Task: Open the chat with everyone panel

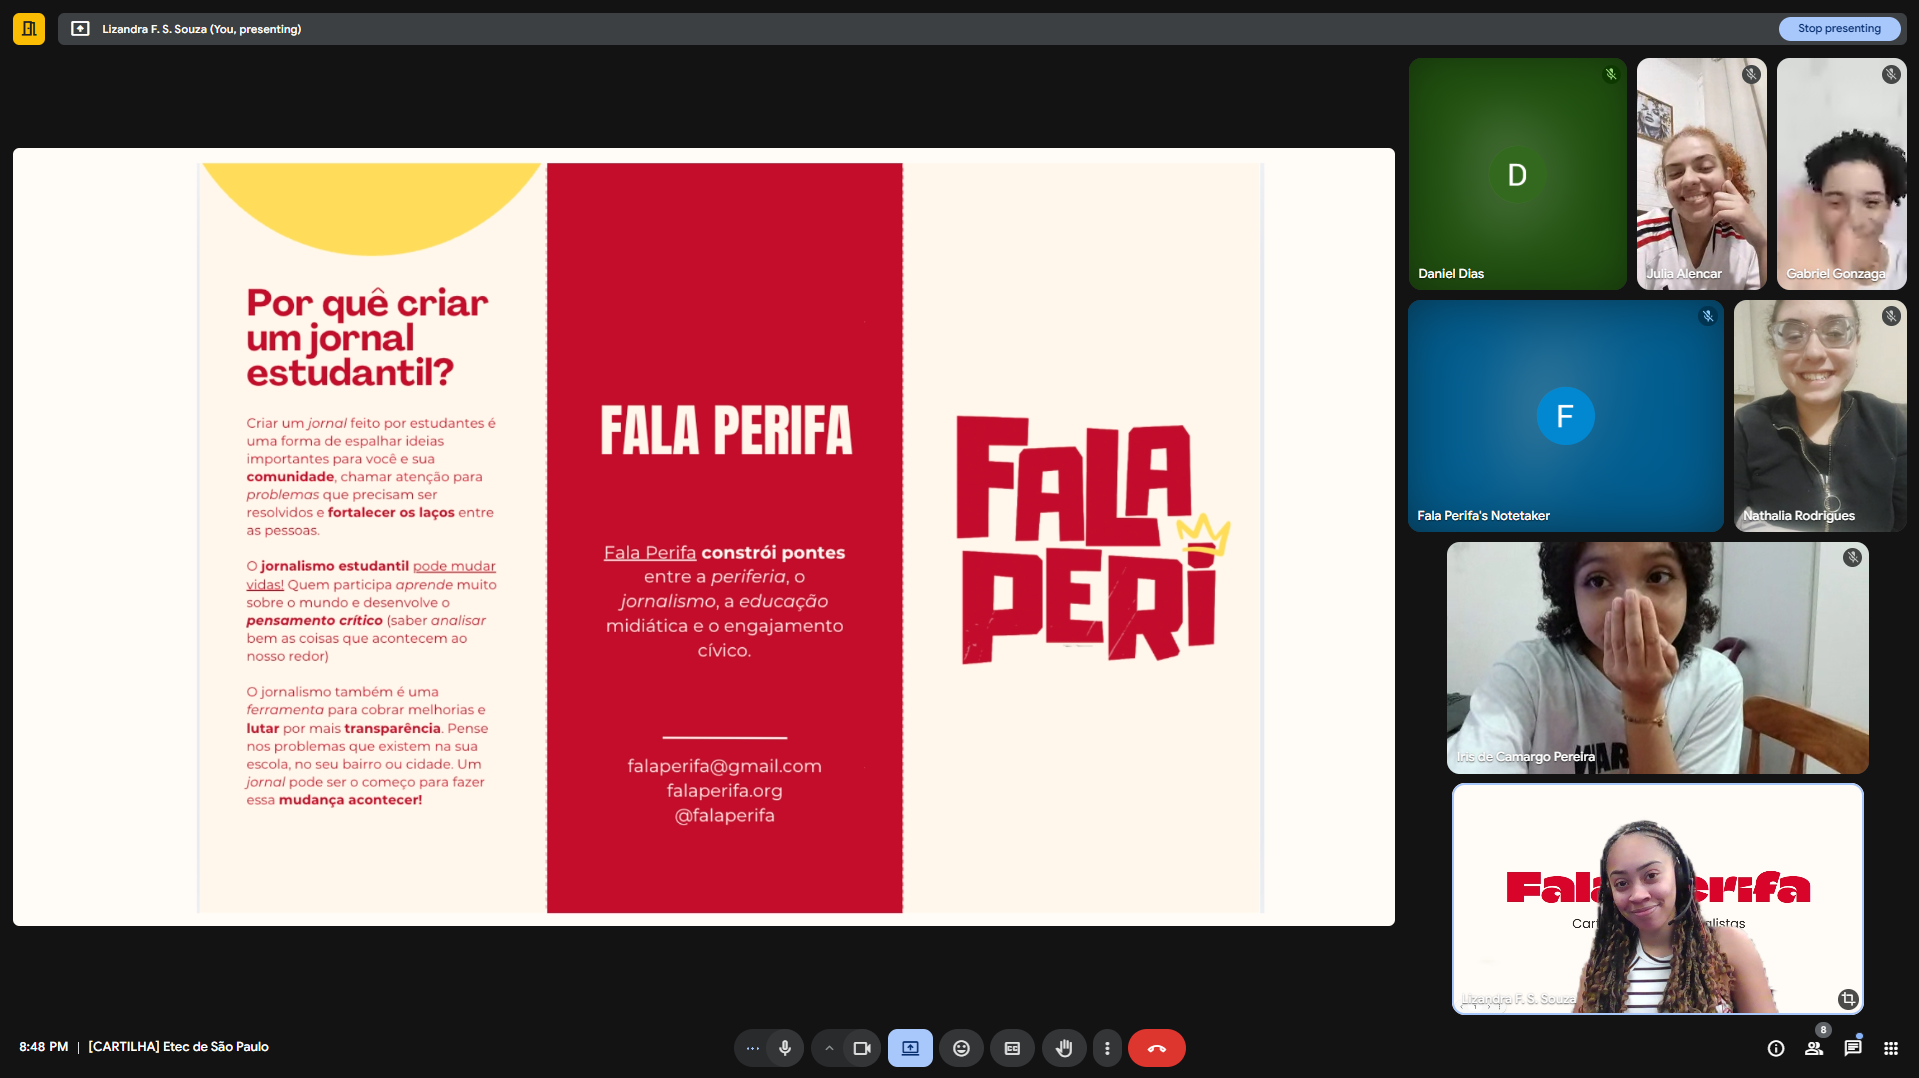Action: coord(1853,1048)
